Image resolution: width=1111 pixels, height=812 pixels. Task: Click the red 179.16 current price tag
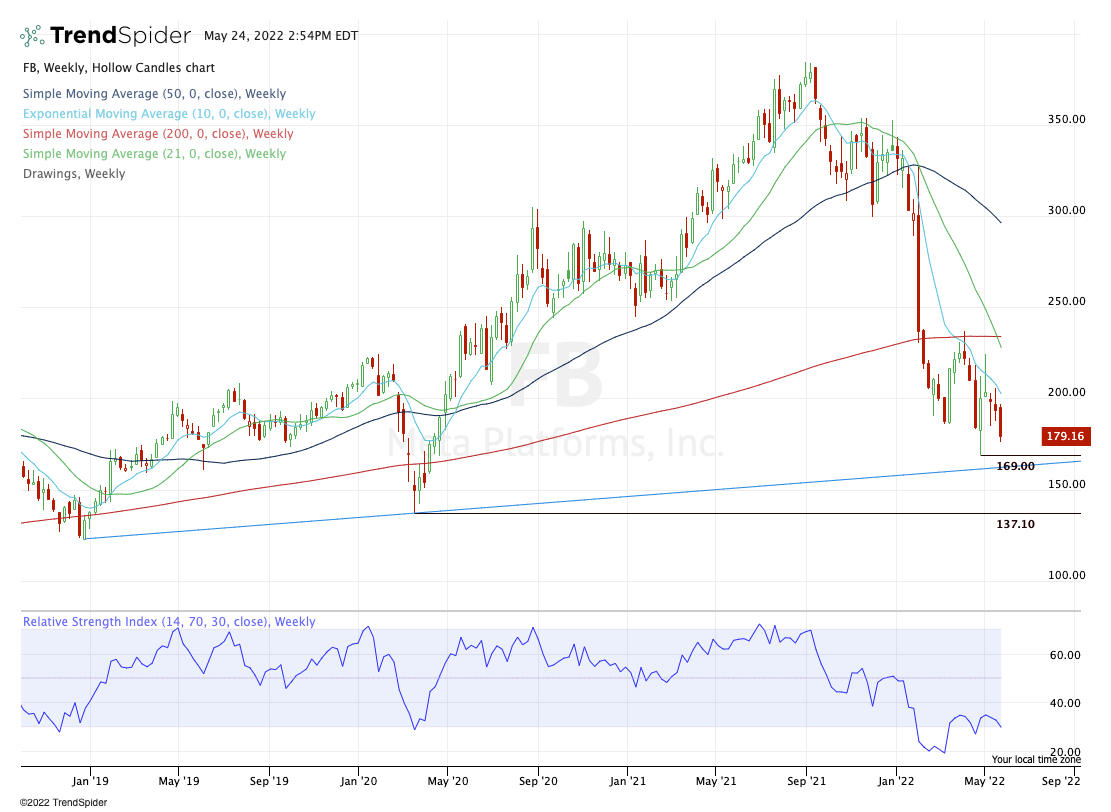pos(1064,436)
